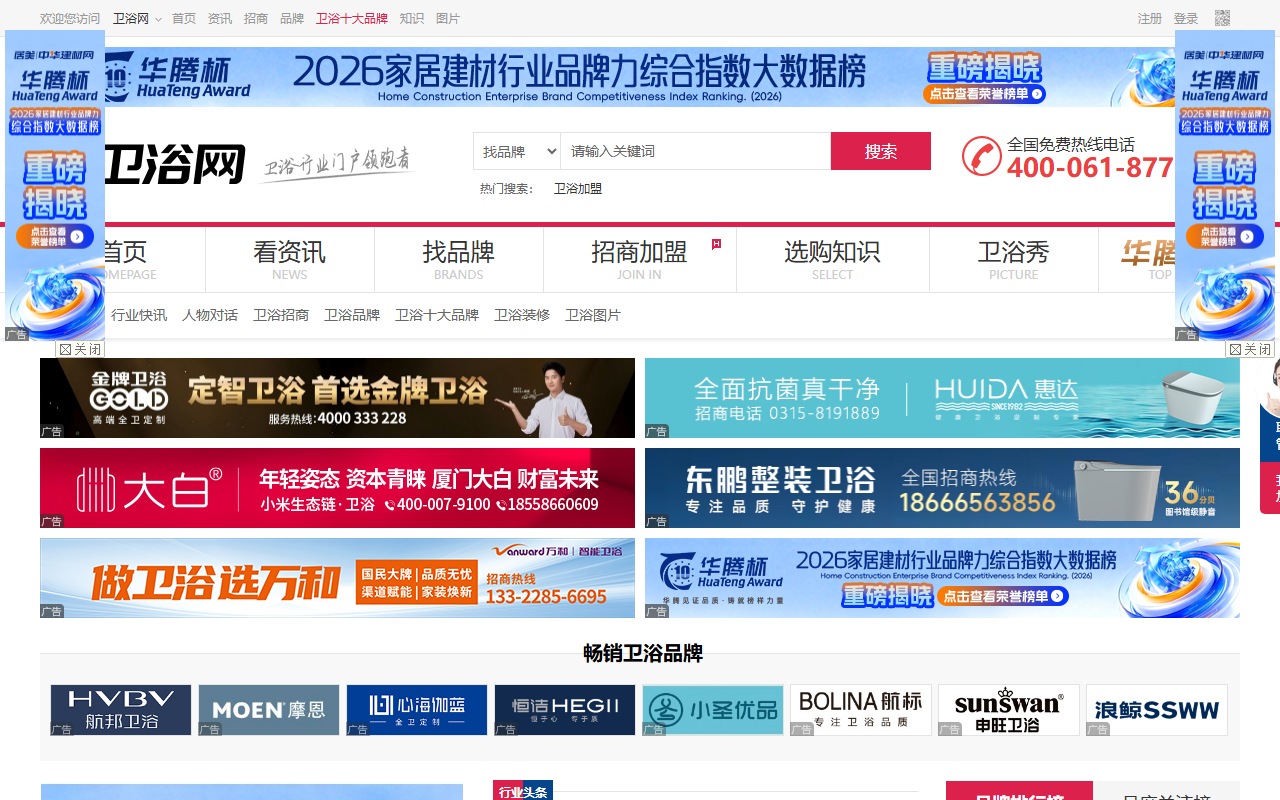Open 知识 in the top bar

pyautogui.click(x=412, y=18)
